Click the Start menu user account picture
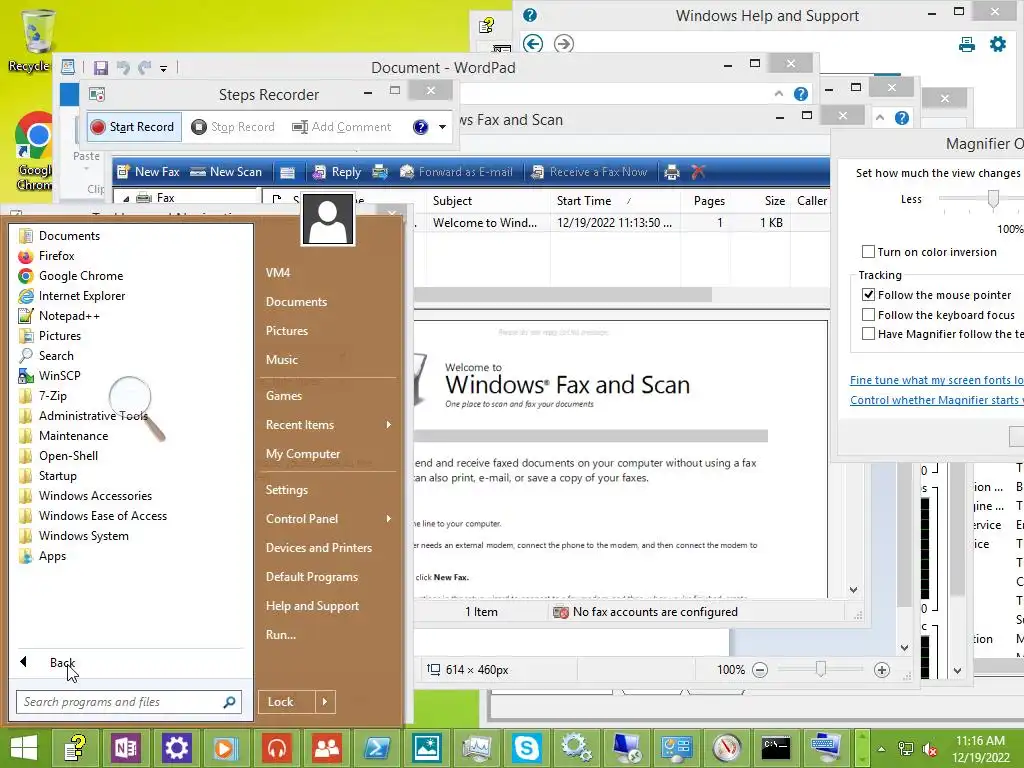The image size is (1024, 768). pos(328,219)
